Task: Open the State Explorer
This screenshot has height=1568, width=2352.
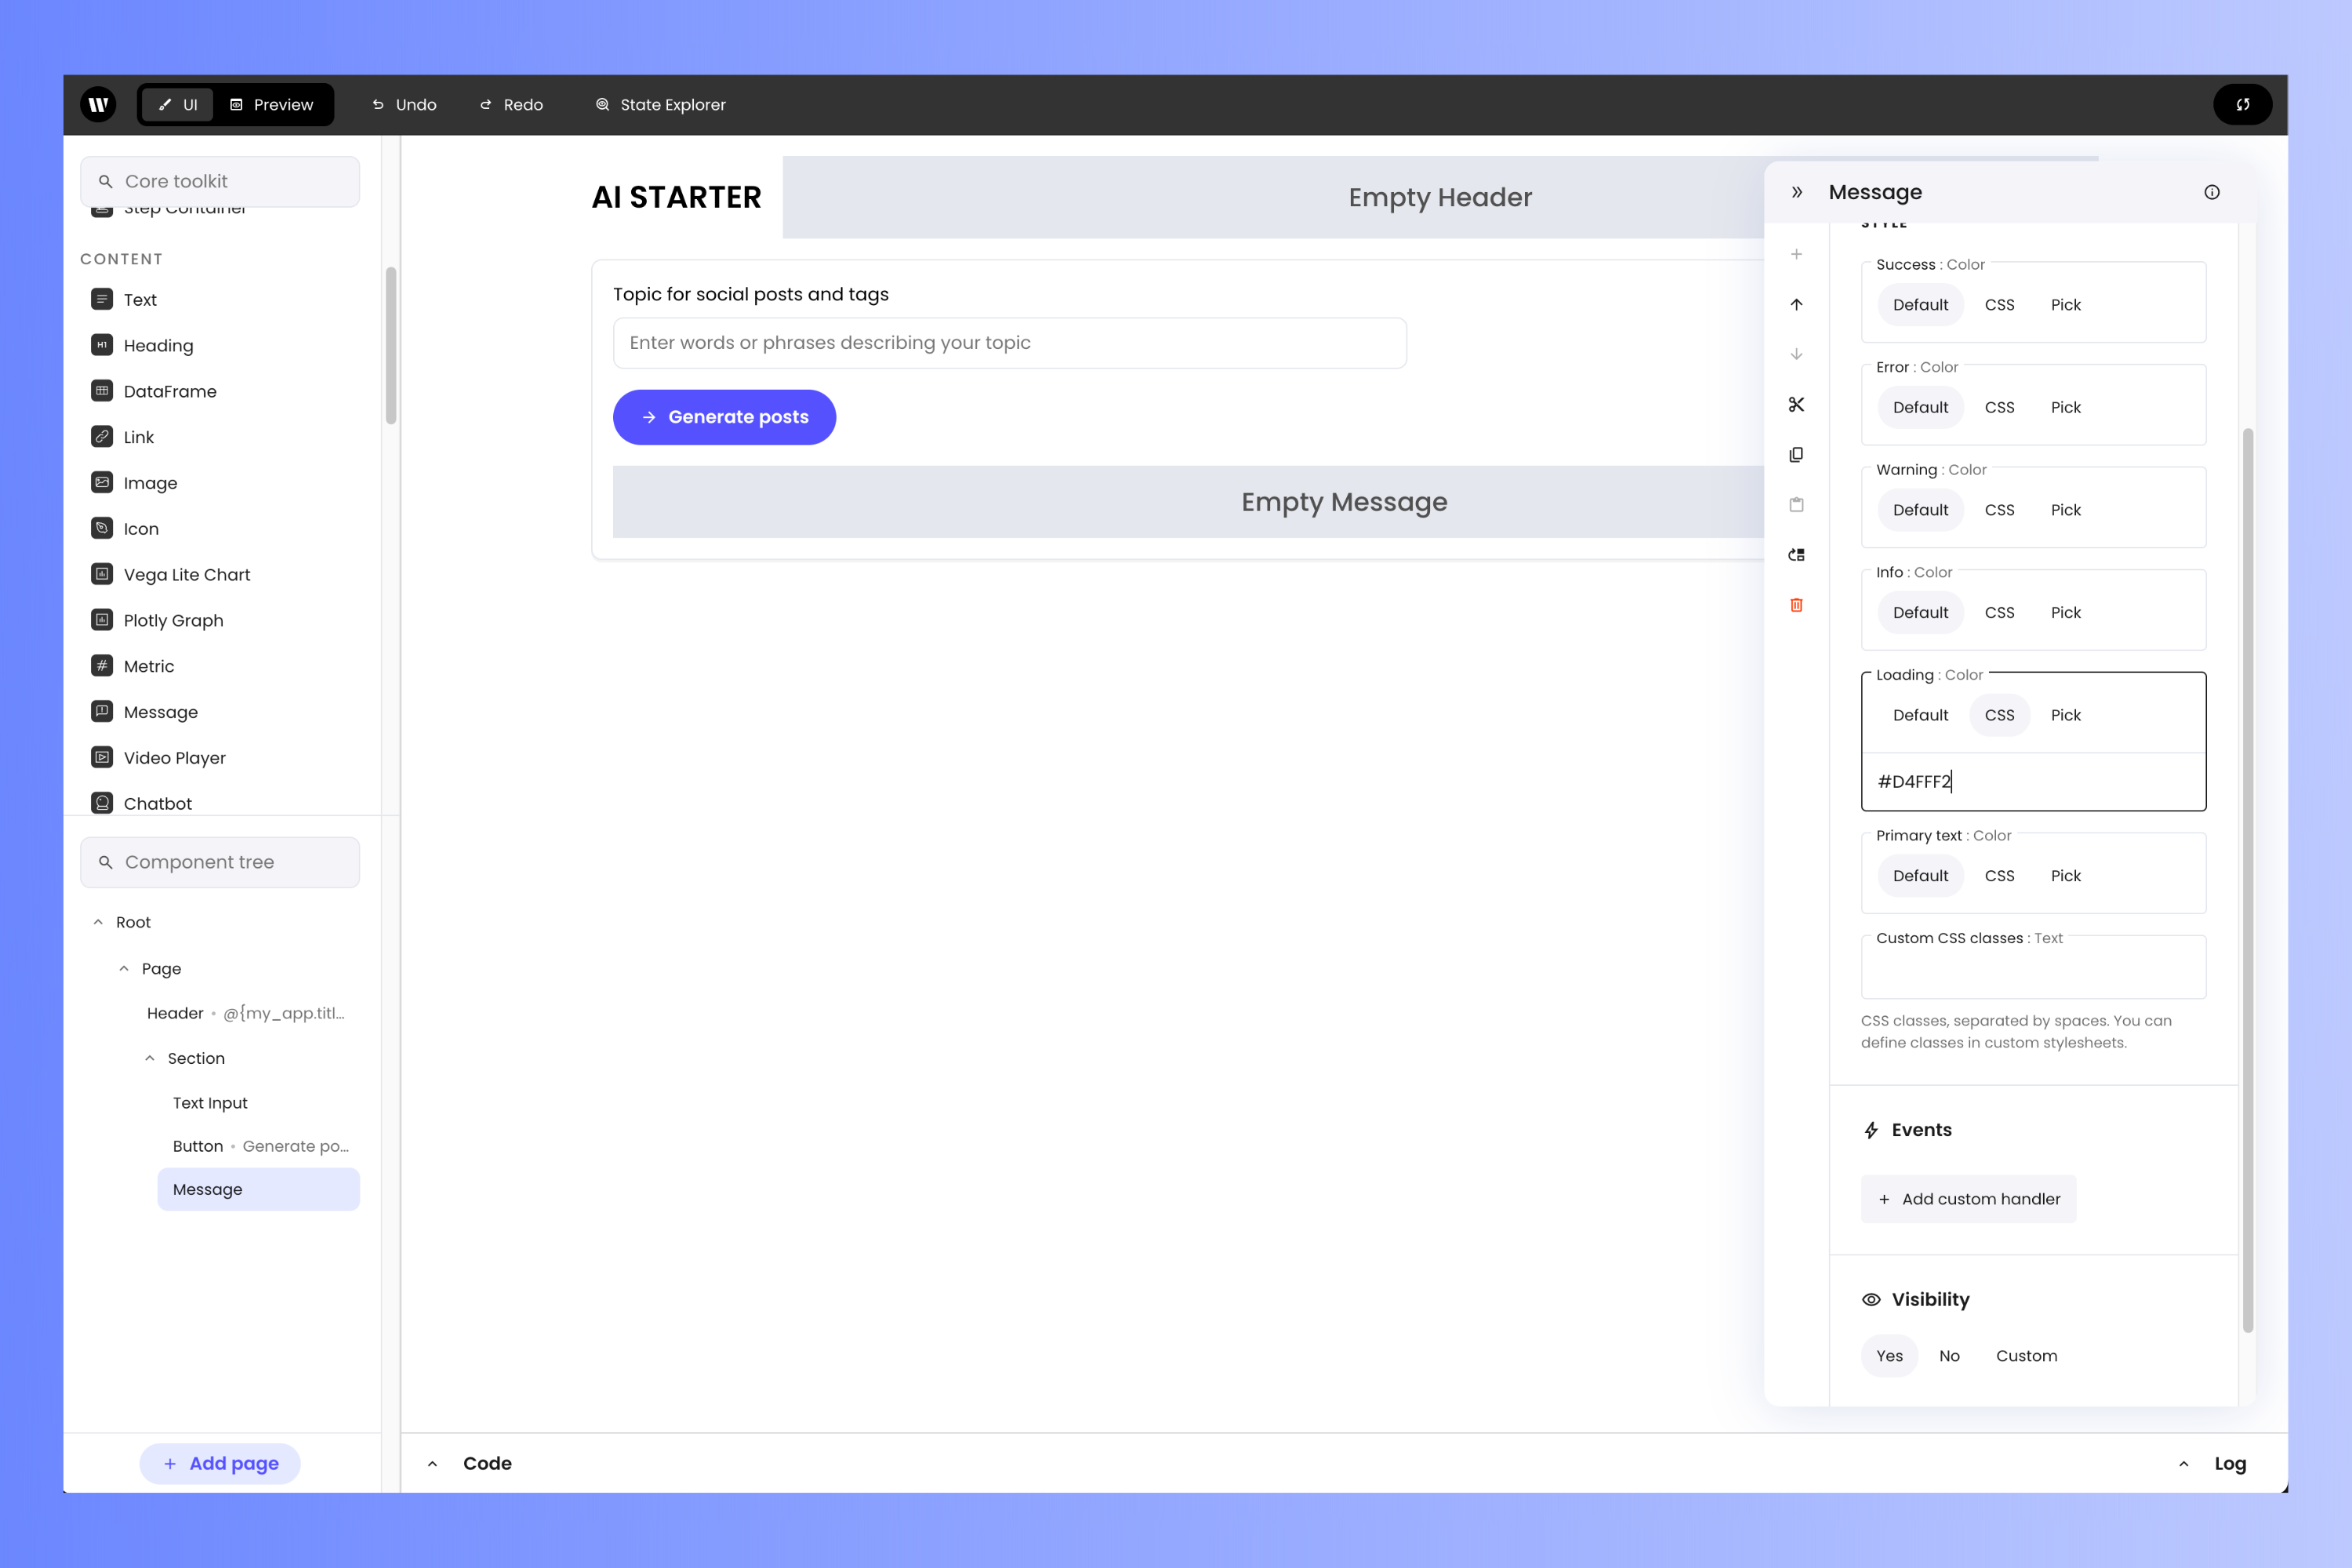Action: coord(660,104)
